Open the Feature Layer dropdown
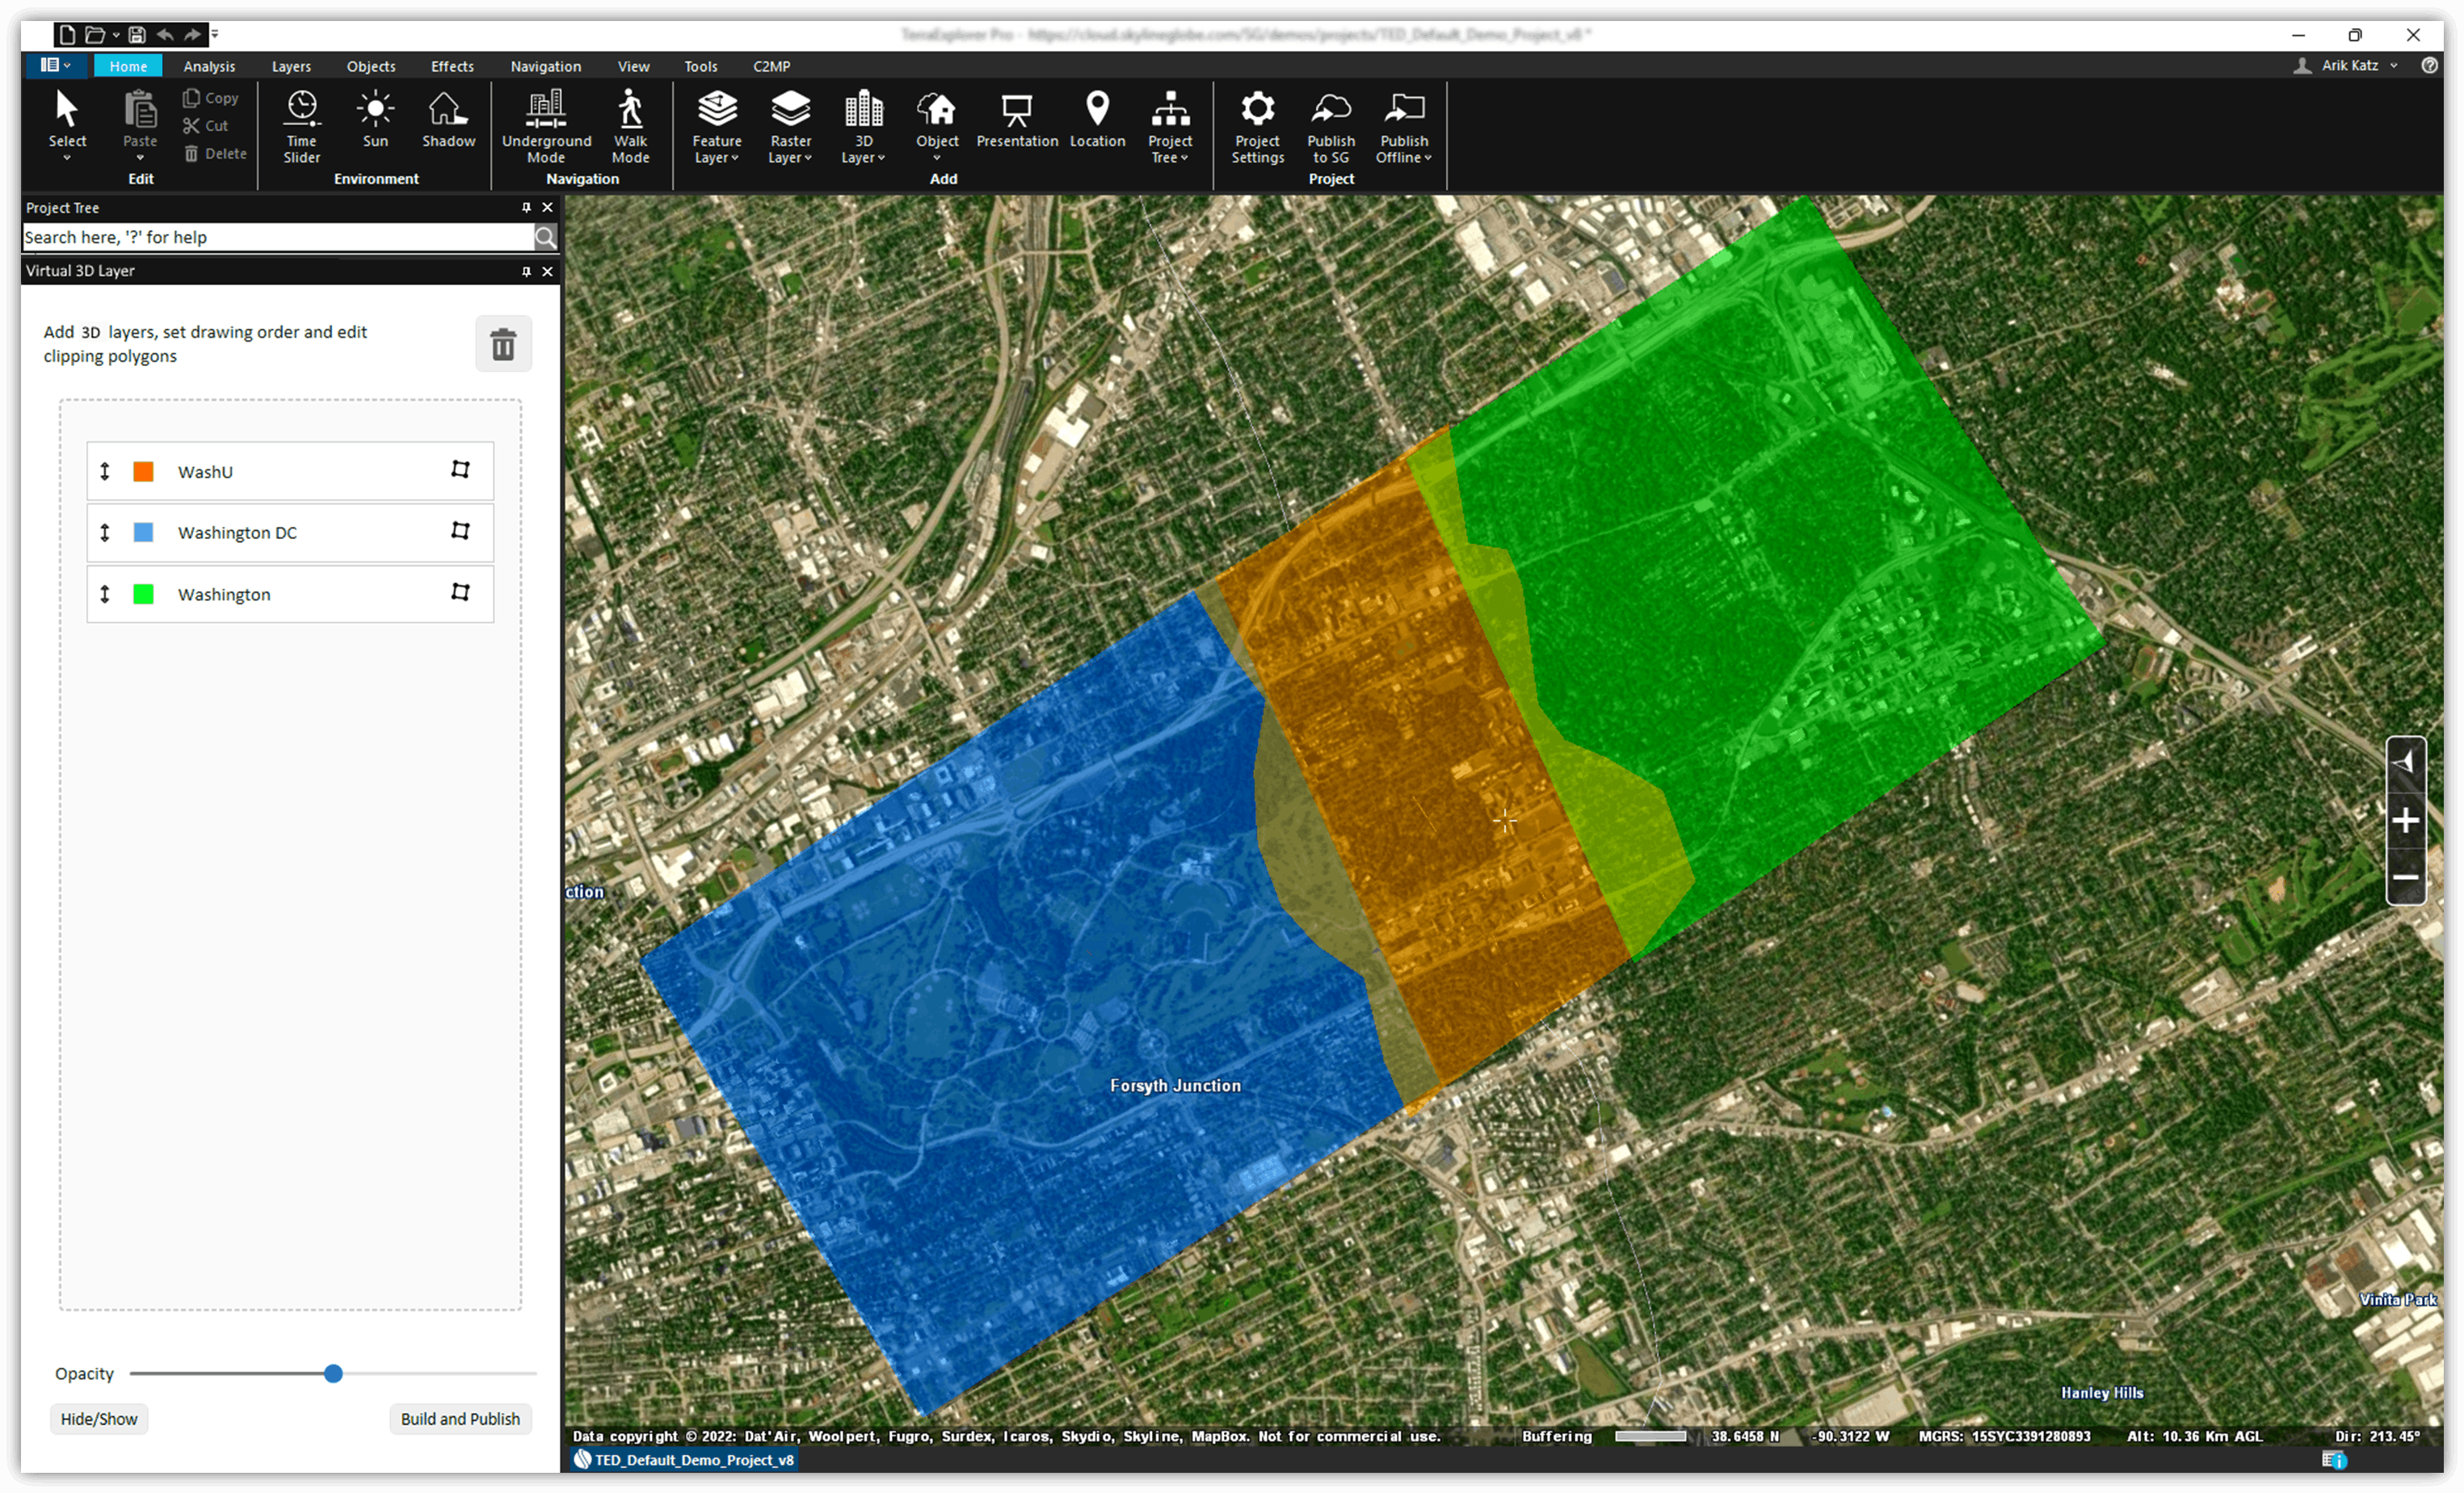The width and height of the screenshot is (2464, 1493). [x=716, y=127]
